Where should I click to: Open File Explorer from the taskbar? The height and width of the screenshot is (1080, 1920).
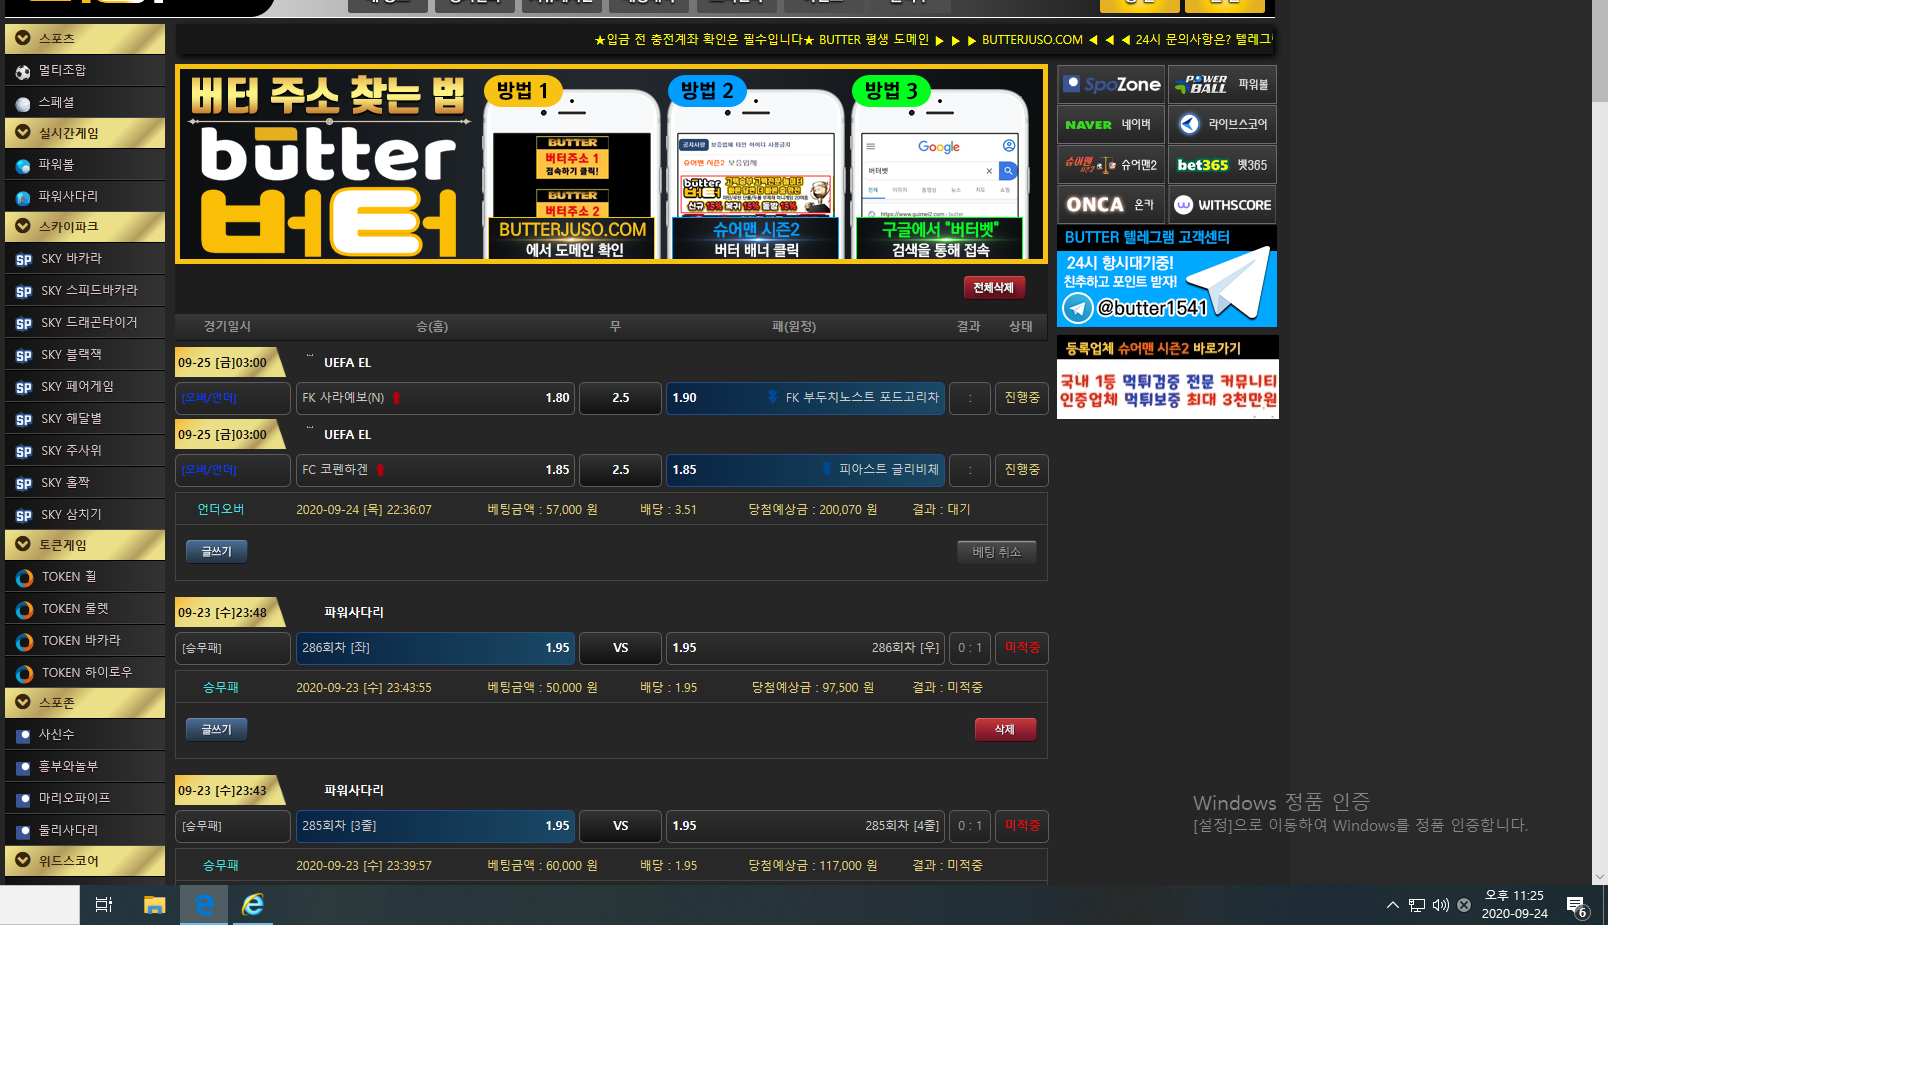[154, 905]
